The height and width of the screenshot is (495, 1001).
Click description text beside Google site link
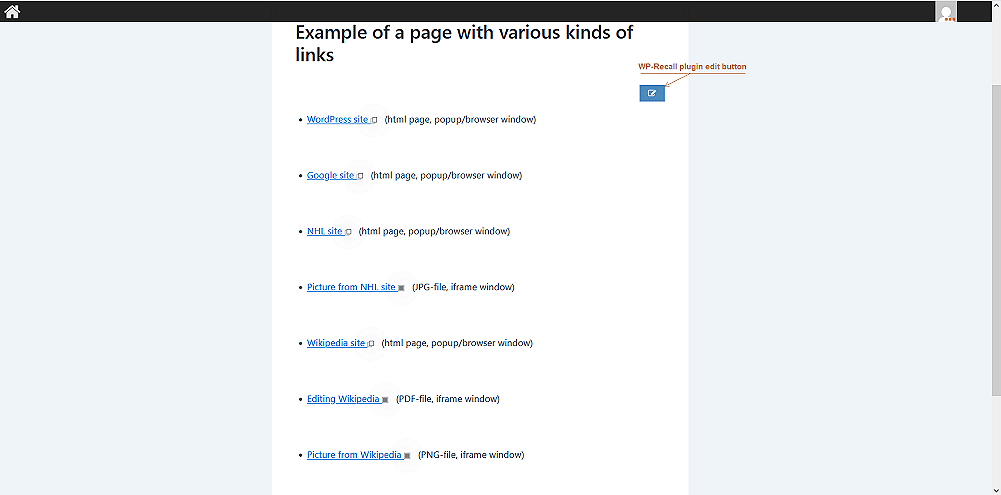click(446, 175)
